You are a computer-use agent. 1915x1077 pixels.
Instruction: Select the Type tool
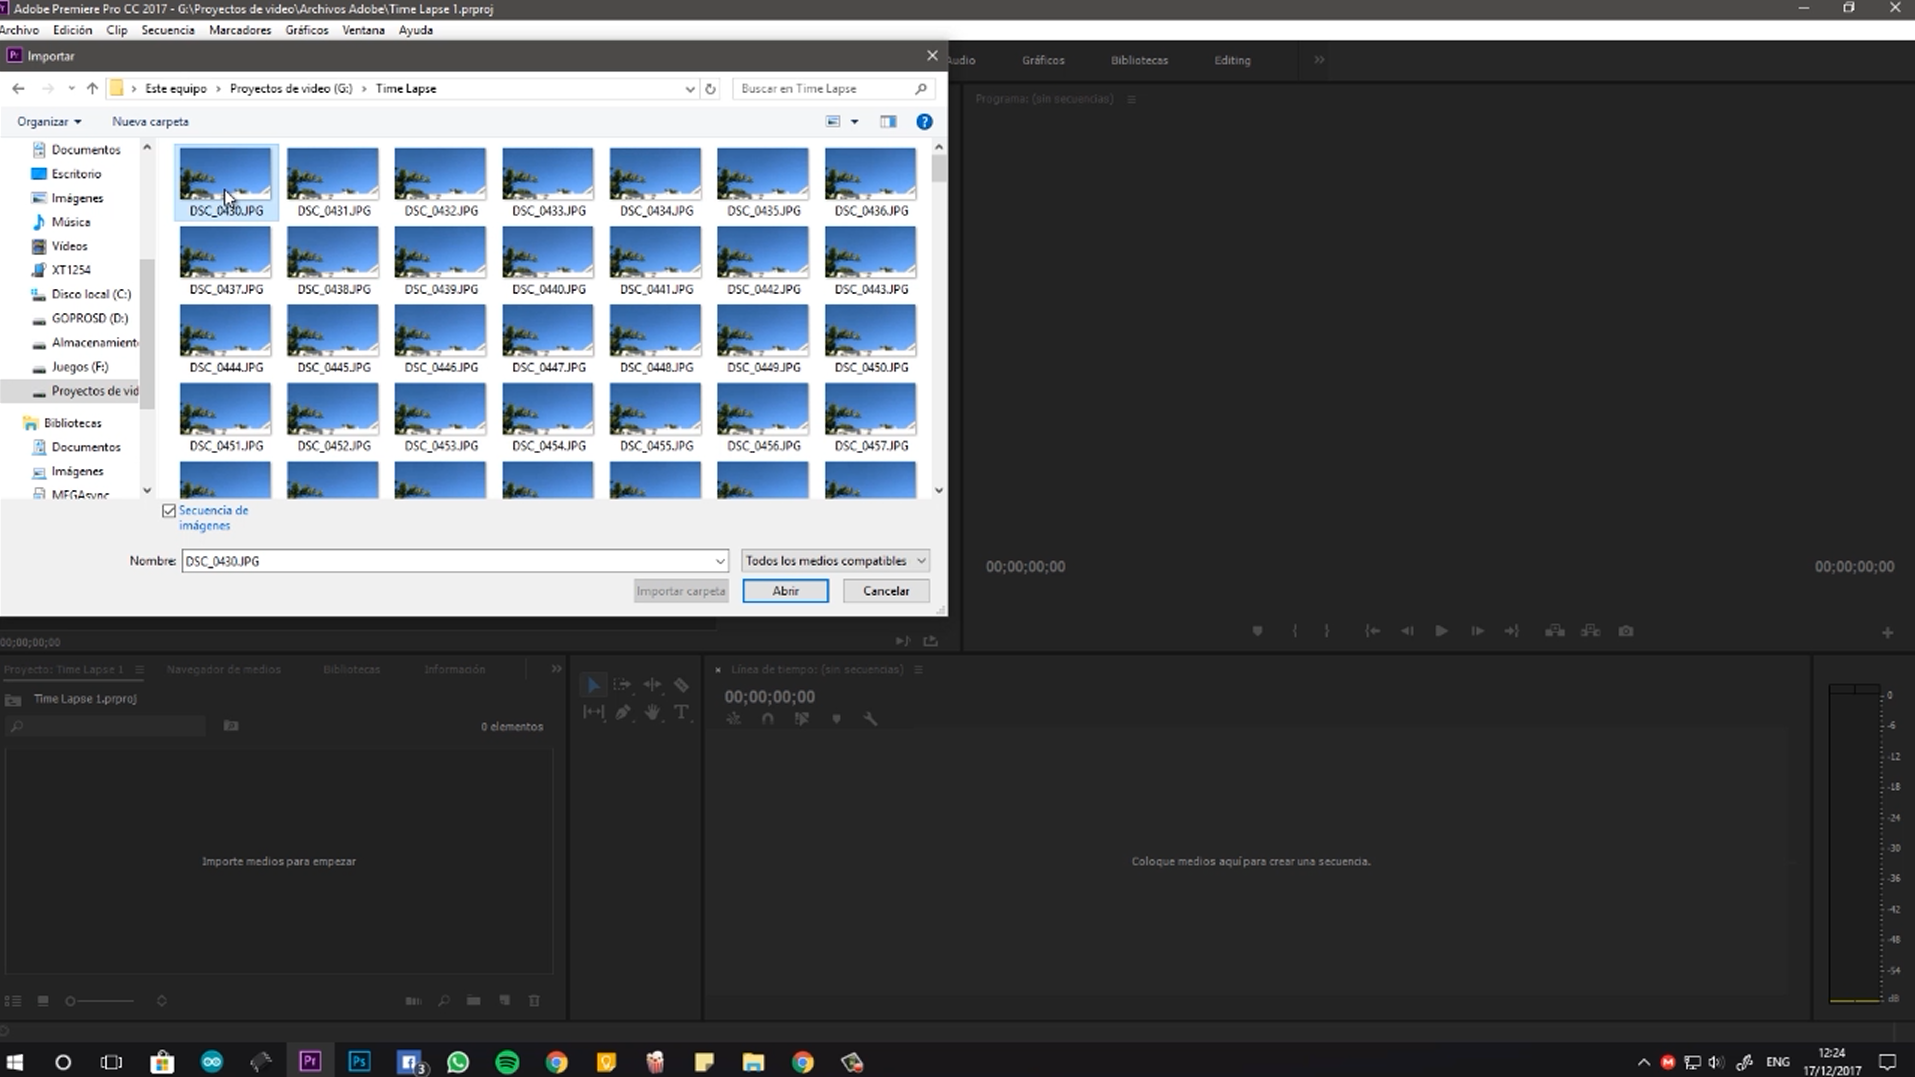point(681,712)
